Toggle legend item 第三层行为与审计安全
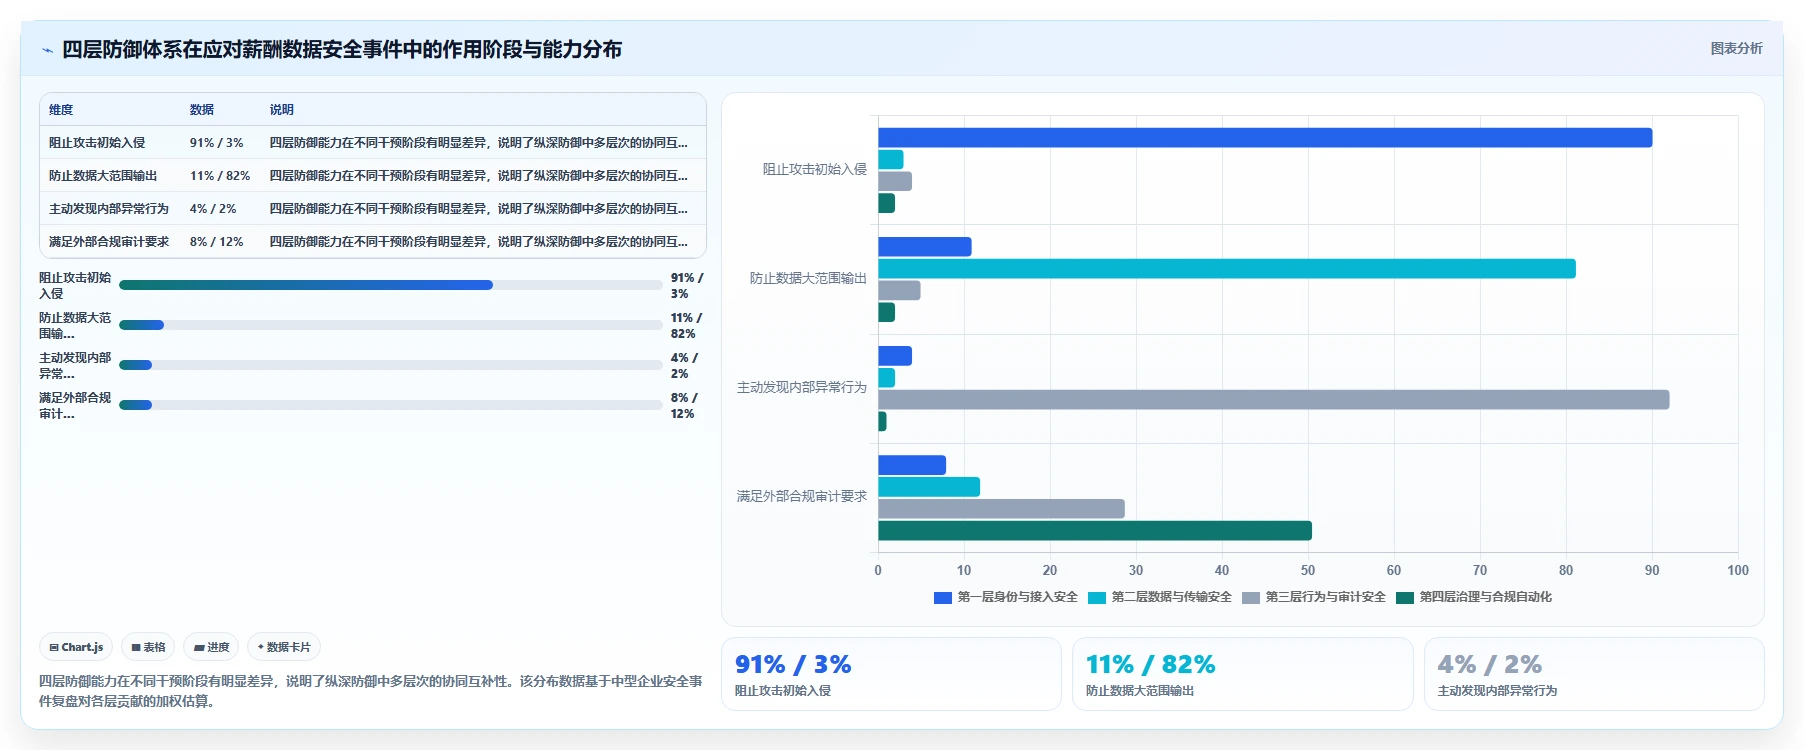1804x750 pixels. 1313,597
